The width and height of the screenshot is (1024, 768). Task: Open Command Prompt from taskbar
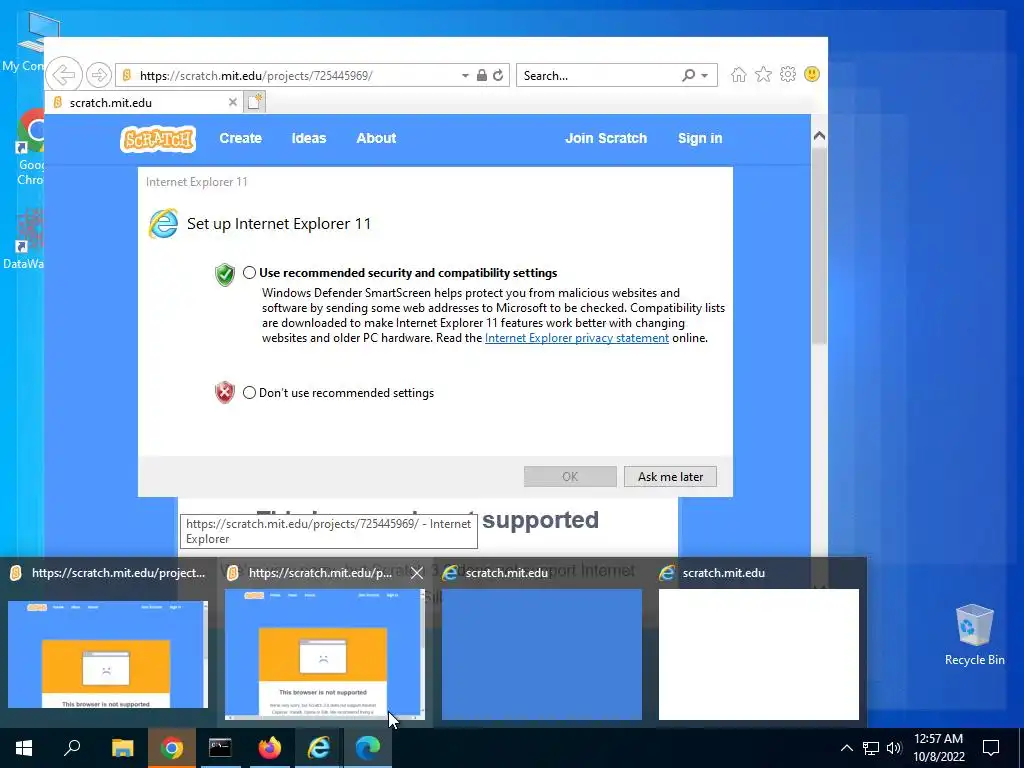pos(220,748)
